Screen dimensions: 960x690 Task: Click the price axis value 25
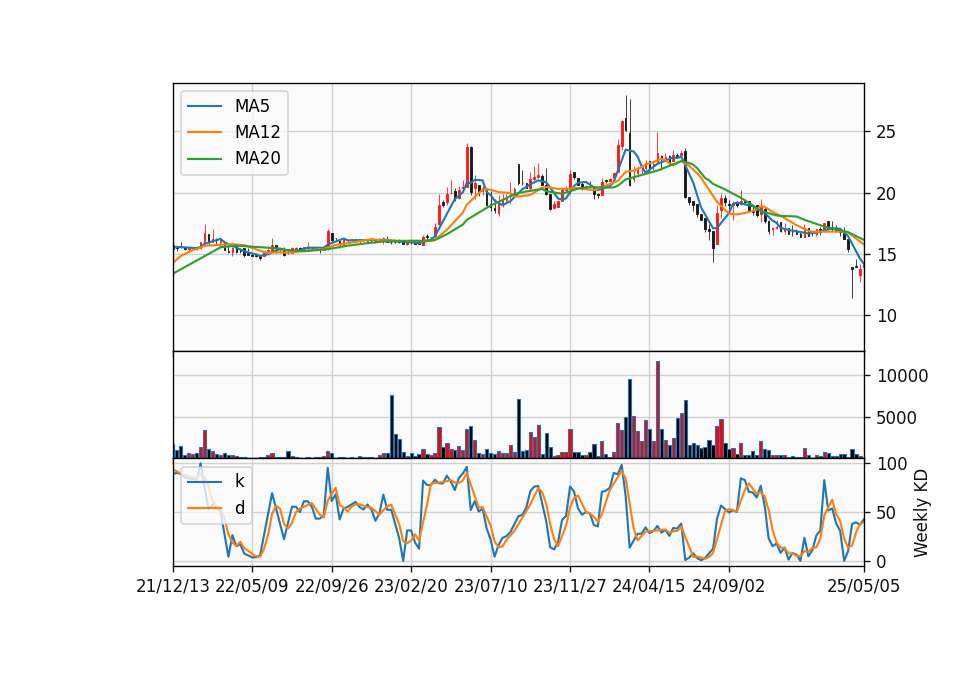(886, 132)
